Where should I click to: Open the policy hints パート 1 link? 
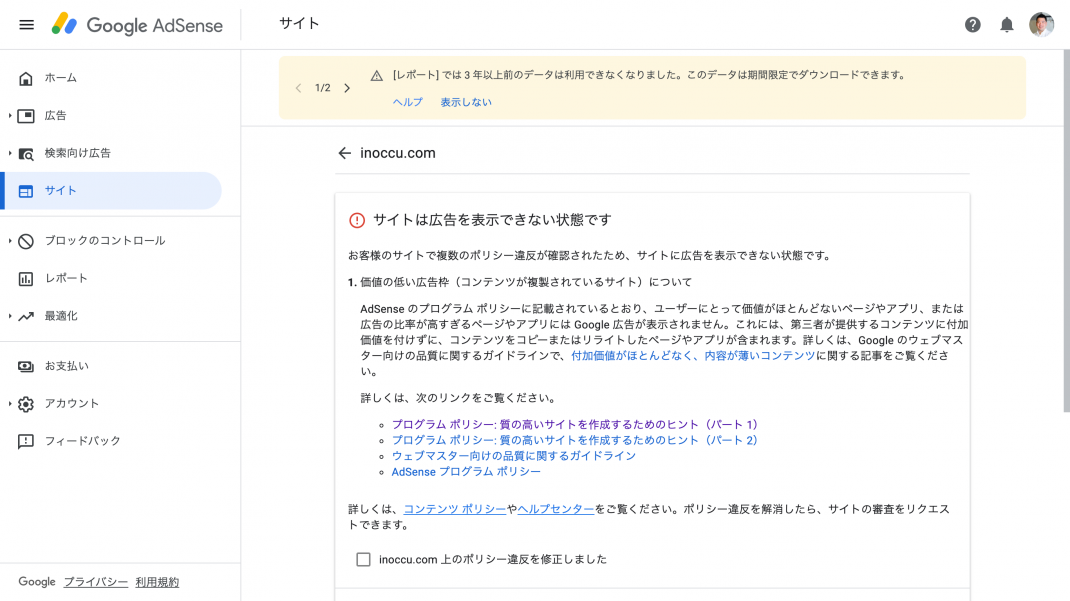pos(575,425)
